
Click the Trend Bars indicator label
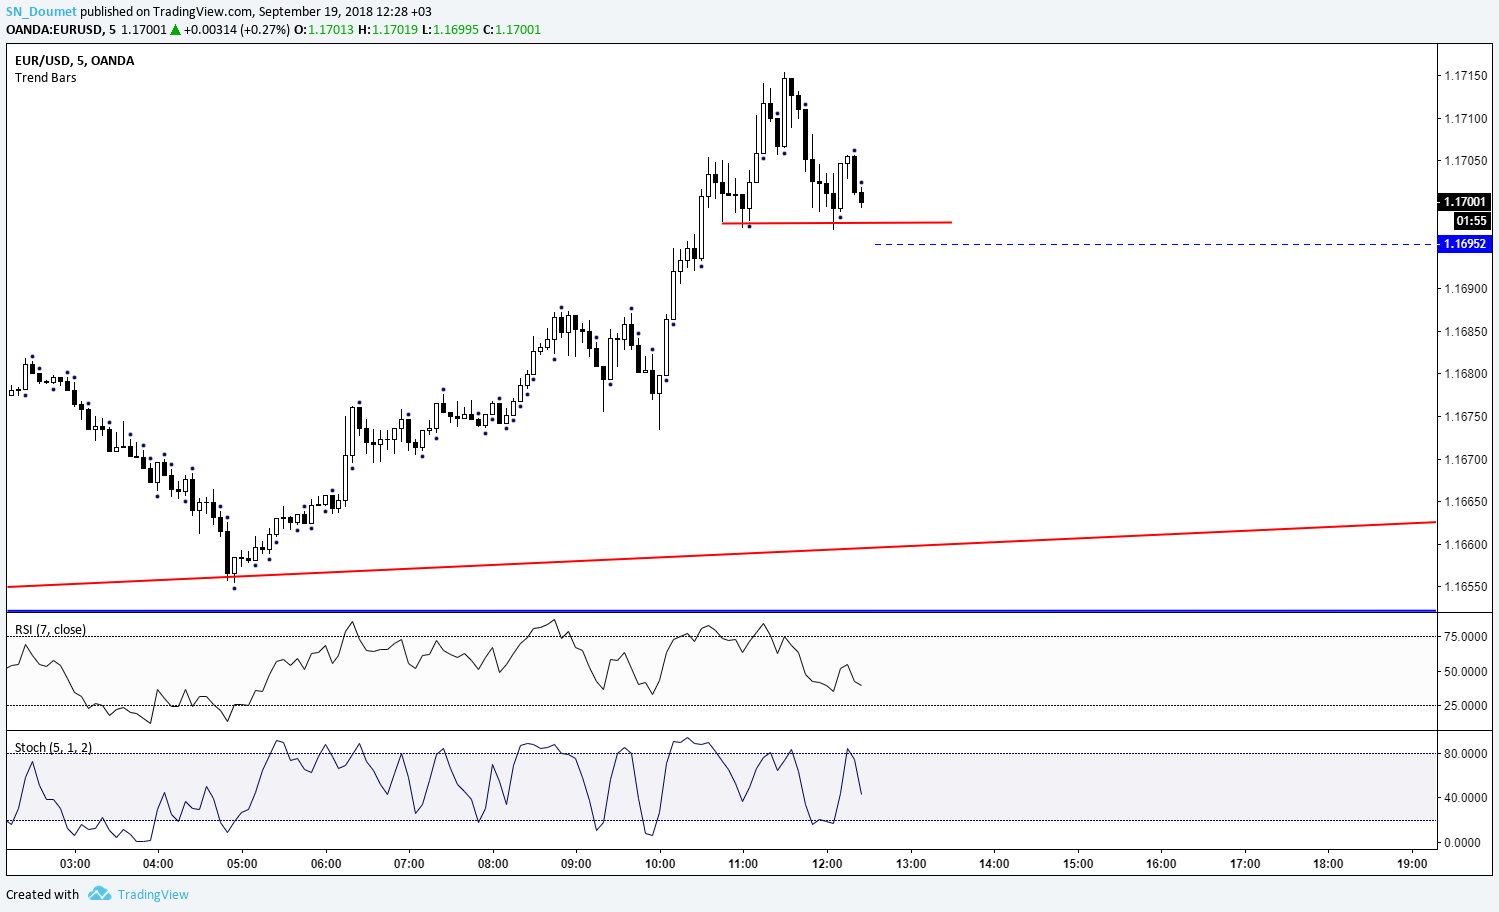point(46,77)
